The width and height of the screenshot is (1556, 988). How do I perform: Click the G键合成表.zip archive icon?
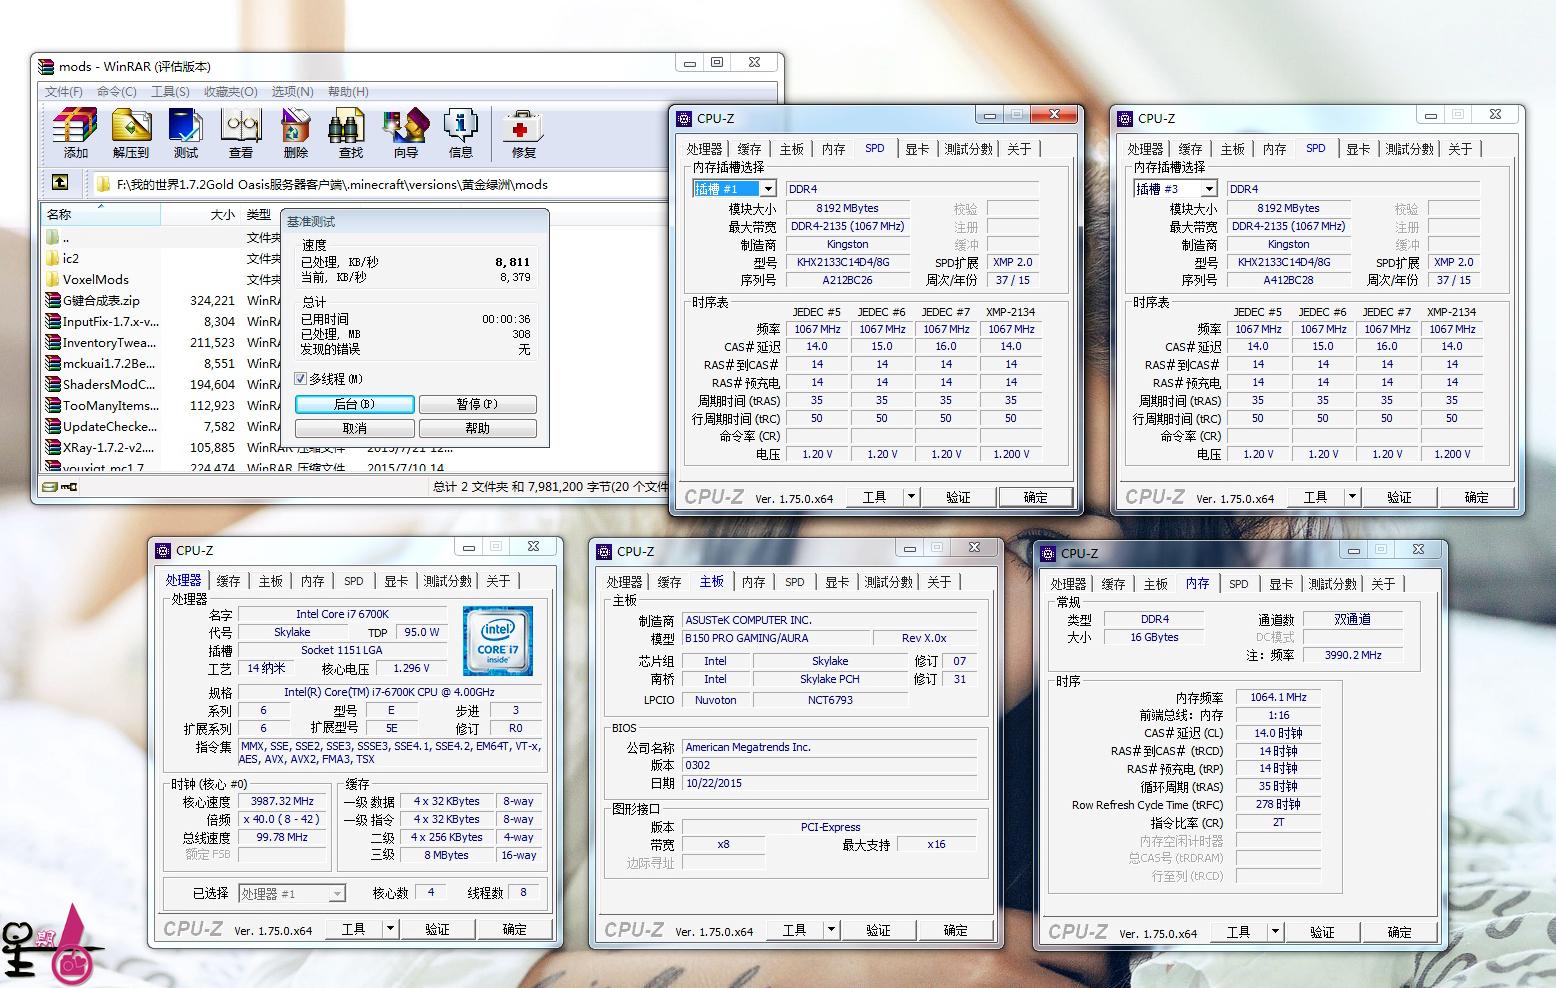coord(53,300)
